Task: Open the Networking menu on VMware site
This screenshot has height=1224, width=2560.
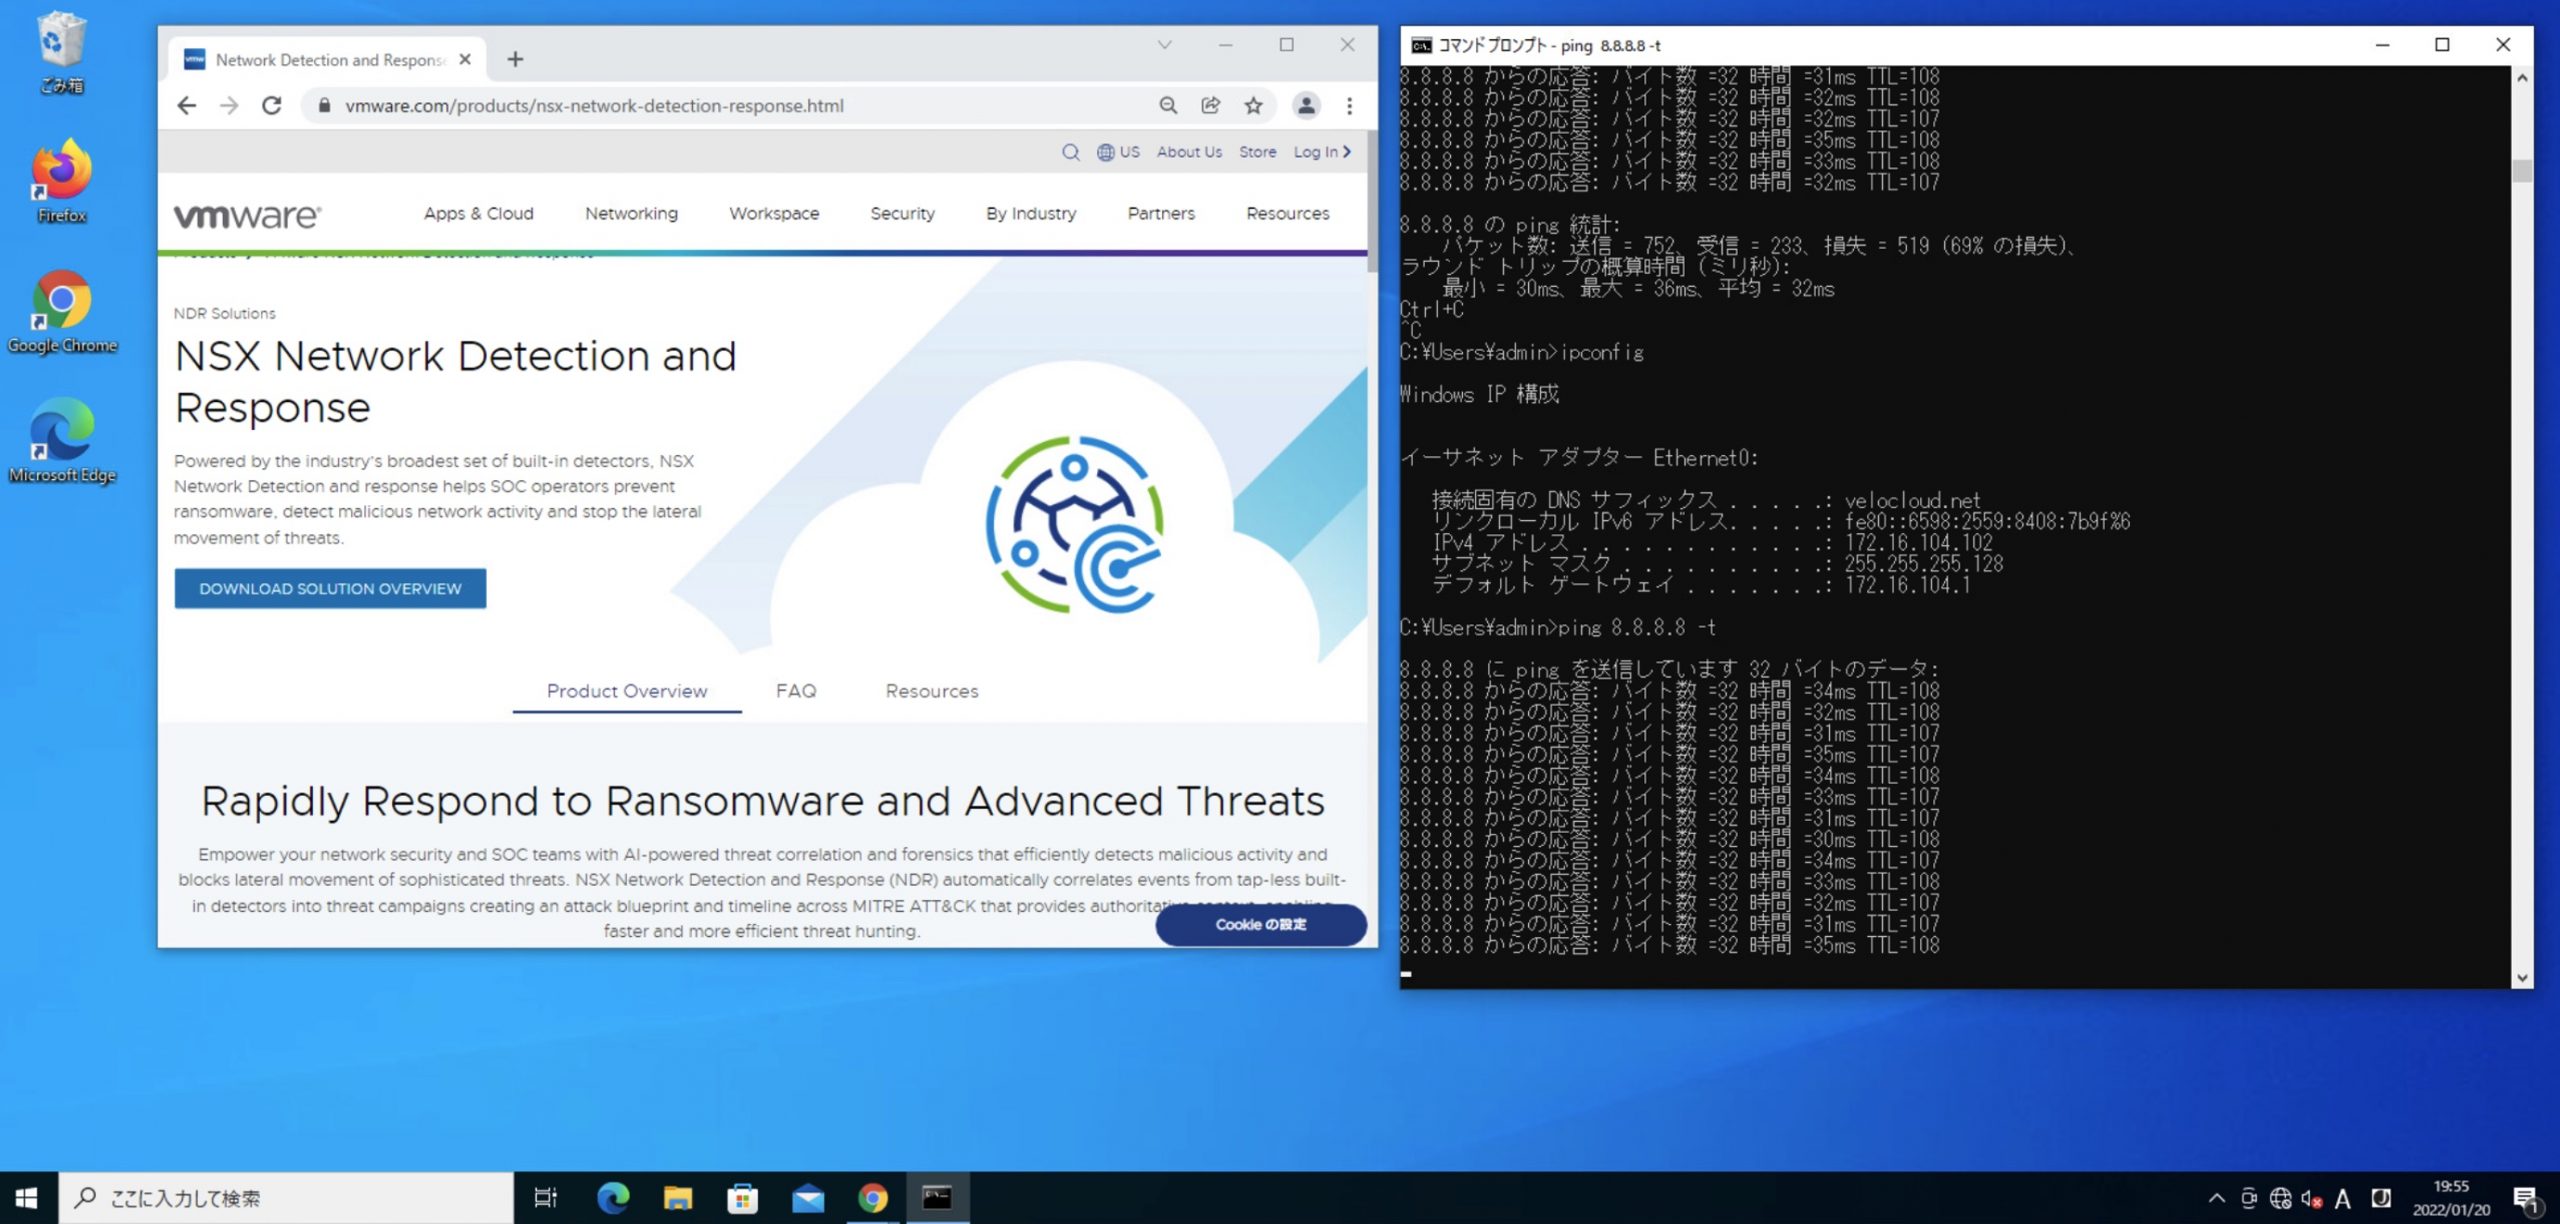Action: click(x=631, y=213)
